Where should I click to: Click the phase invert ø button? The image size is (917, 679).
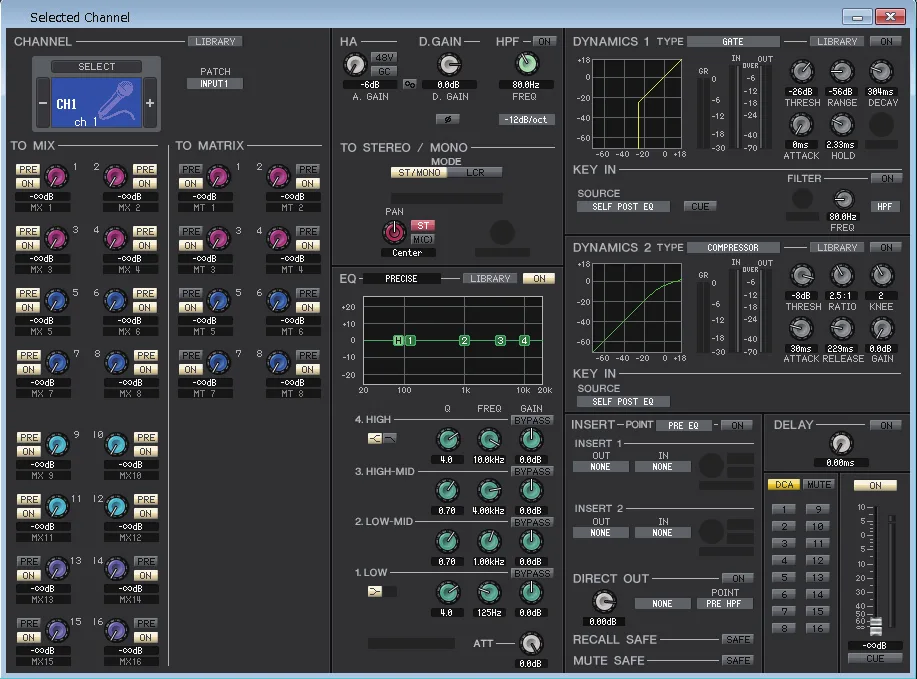click(x=447, y=119)
